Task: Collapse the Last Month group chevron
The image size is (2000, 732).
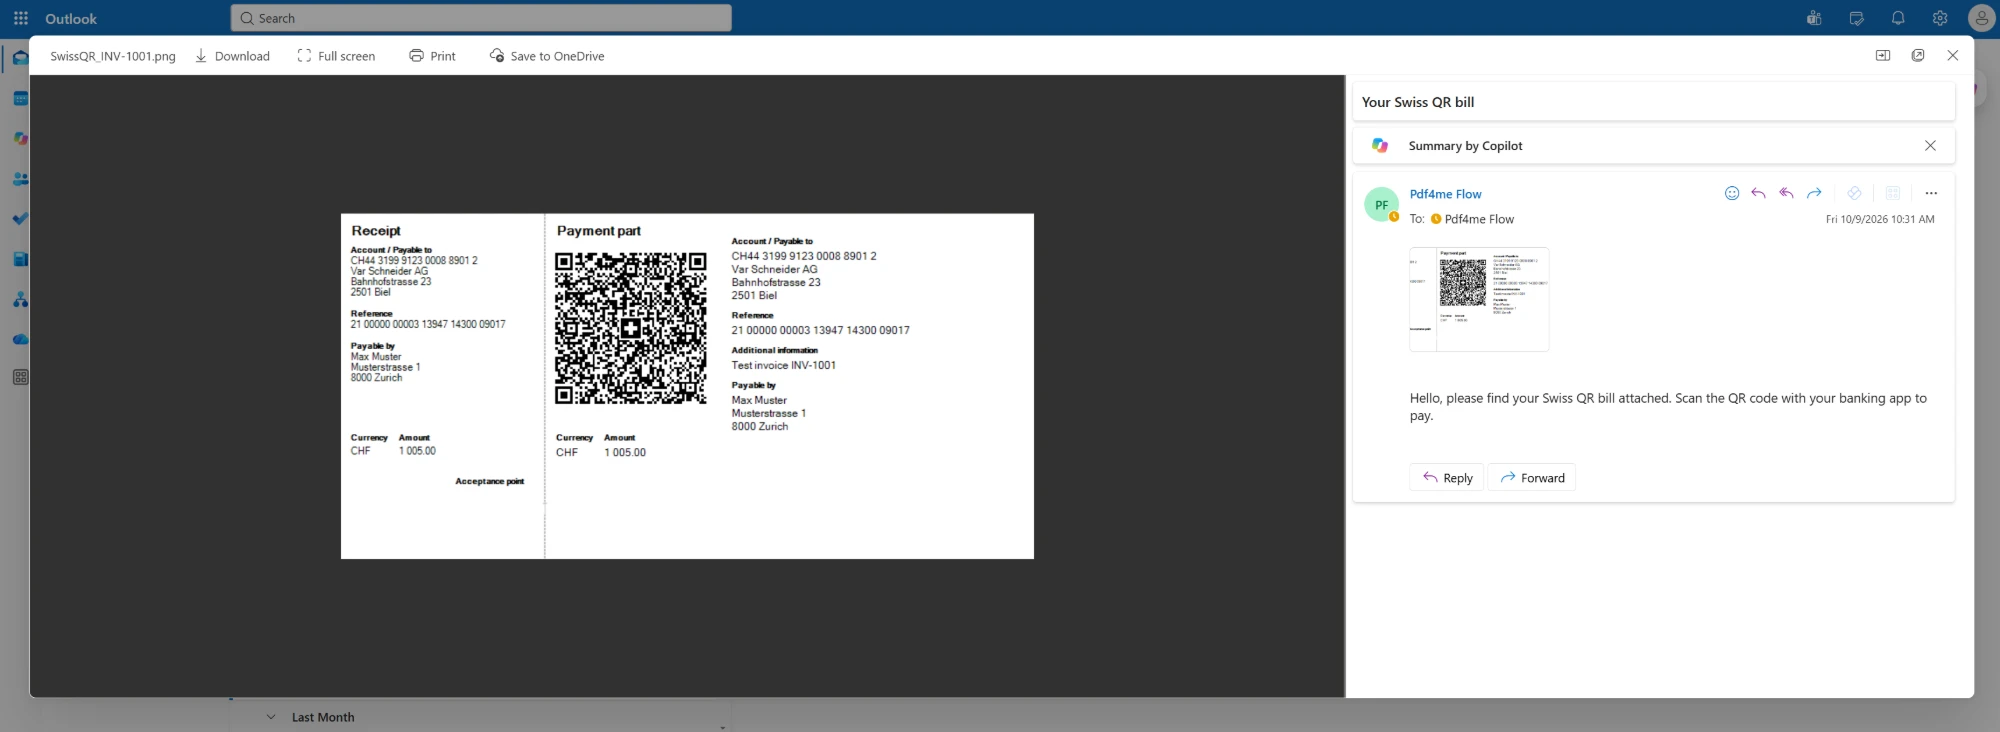Action: click(271, 717)
